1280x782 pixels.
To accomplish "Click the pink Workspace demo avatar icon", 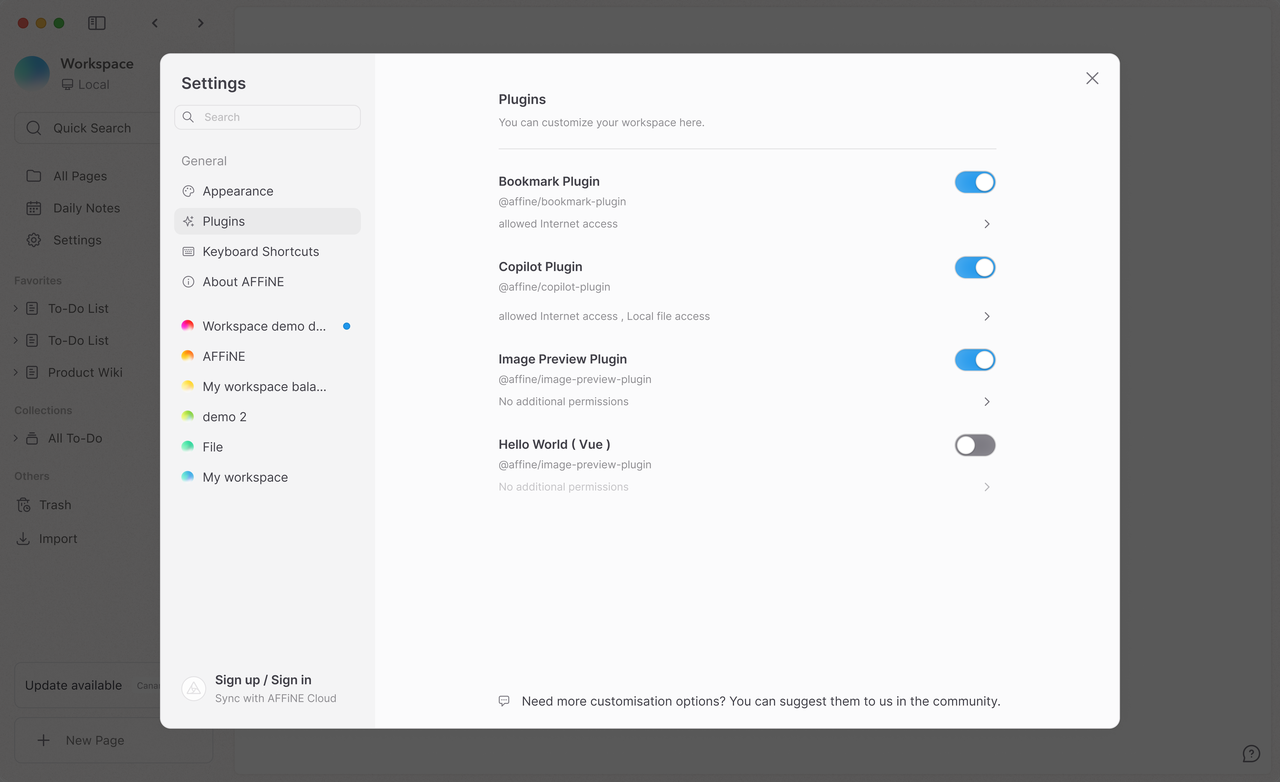I will coord(188,326).
